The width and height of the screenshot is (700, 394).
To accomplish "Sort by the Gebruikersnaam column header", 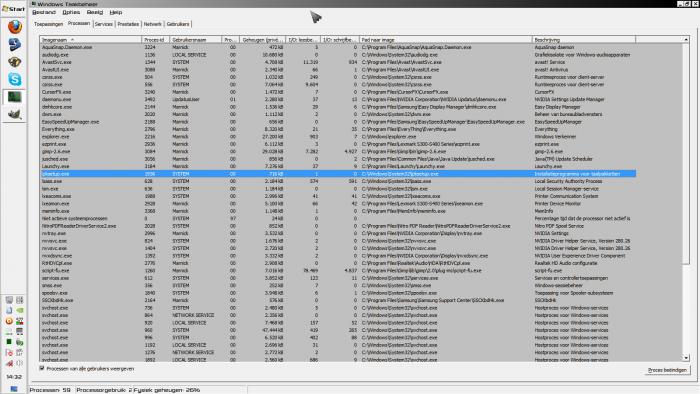I will pos(196,40).
